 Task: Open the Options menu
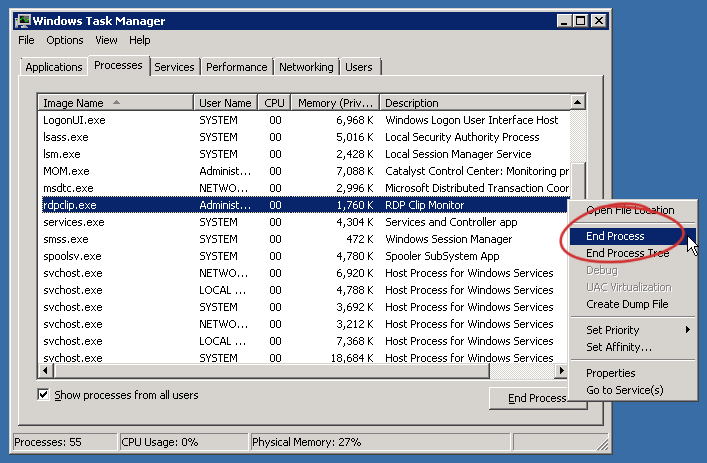pos(64,40)
